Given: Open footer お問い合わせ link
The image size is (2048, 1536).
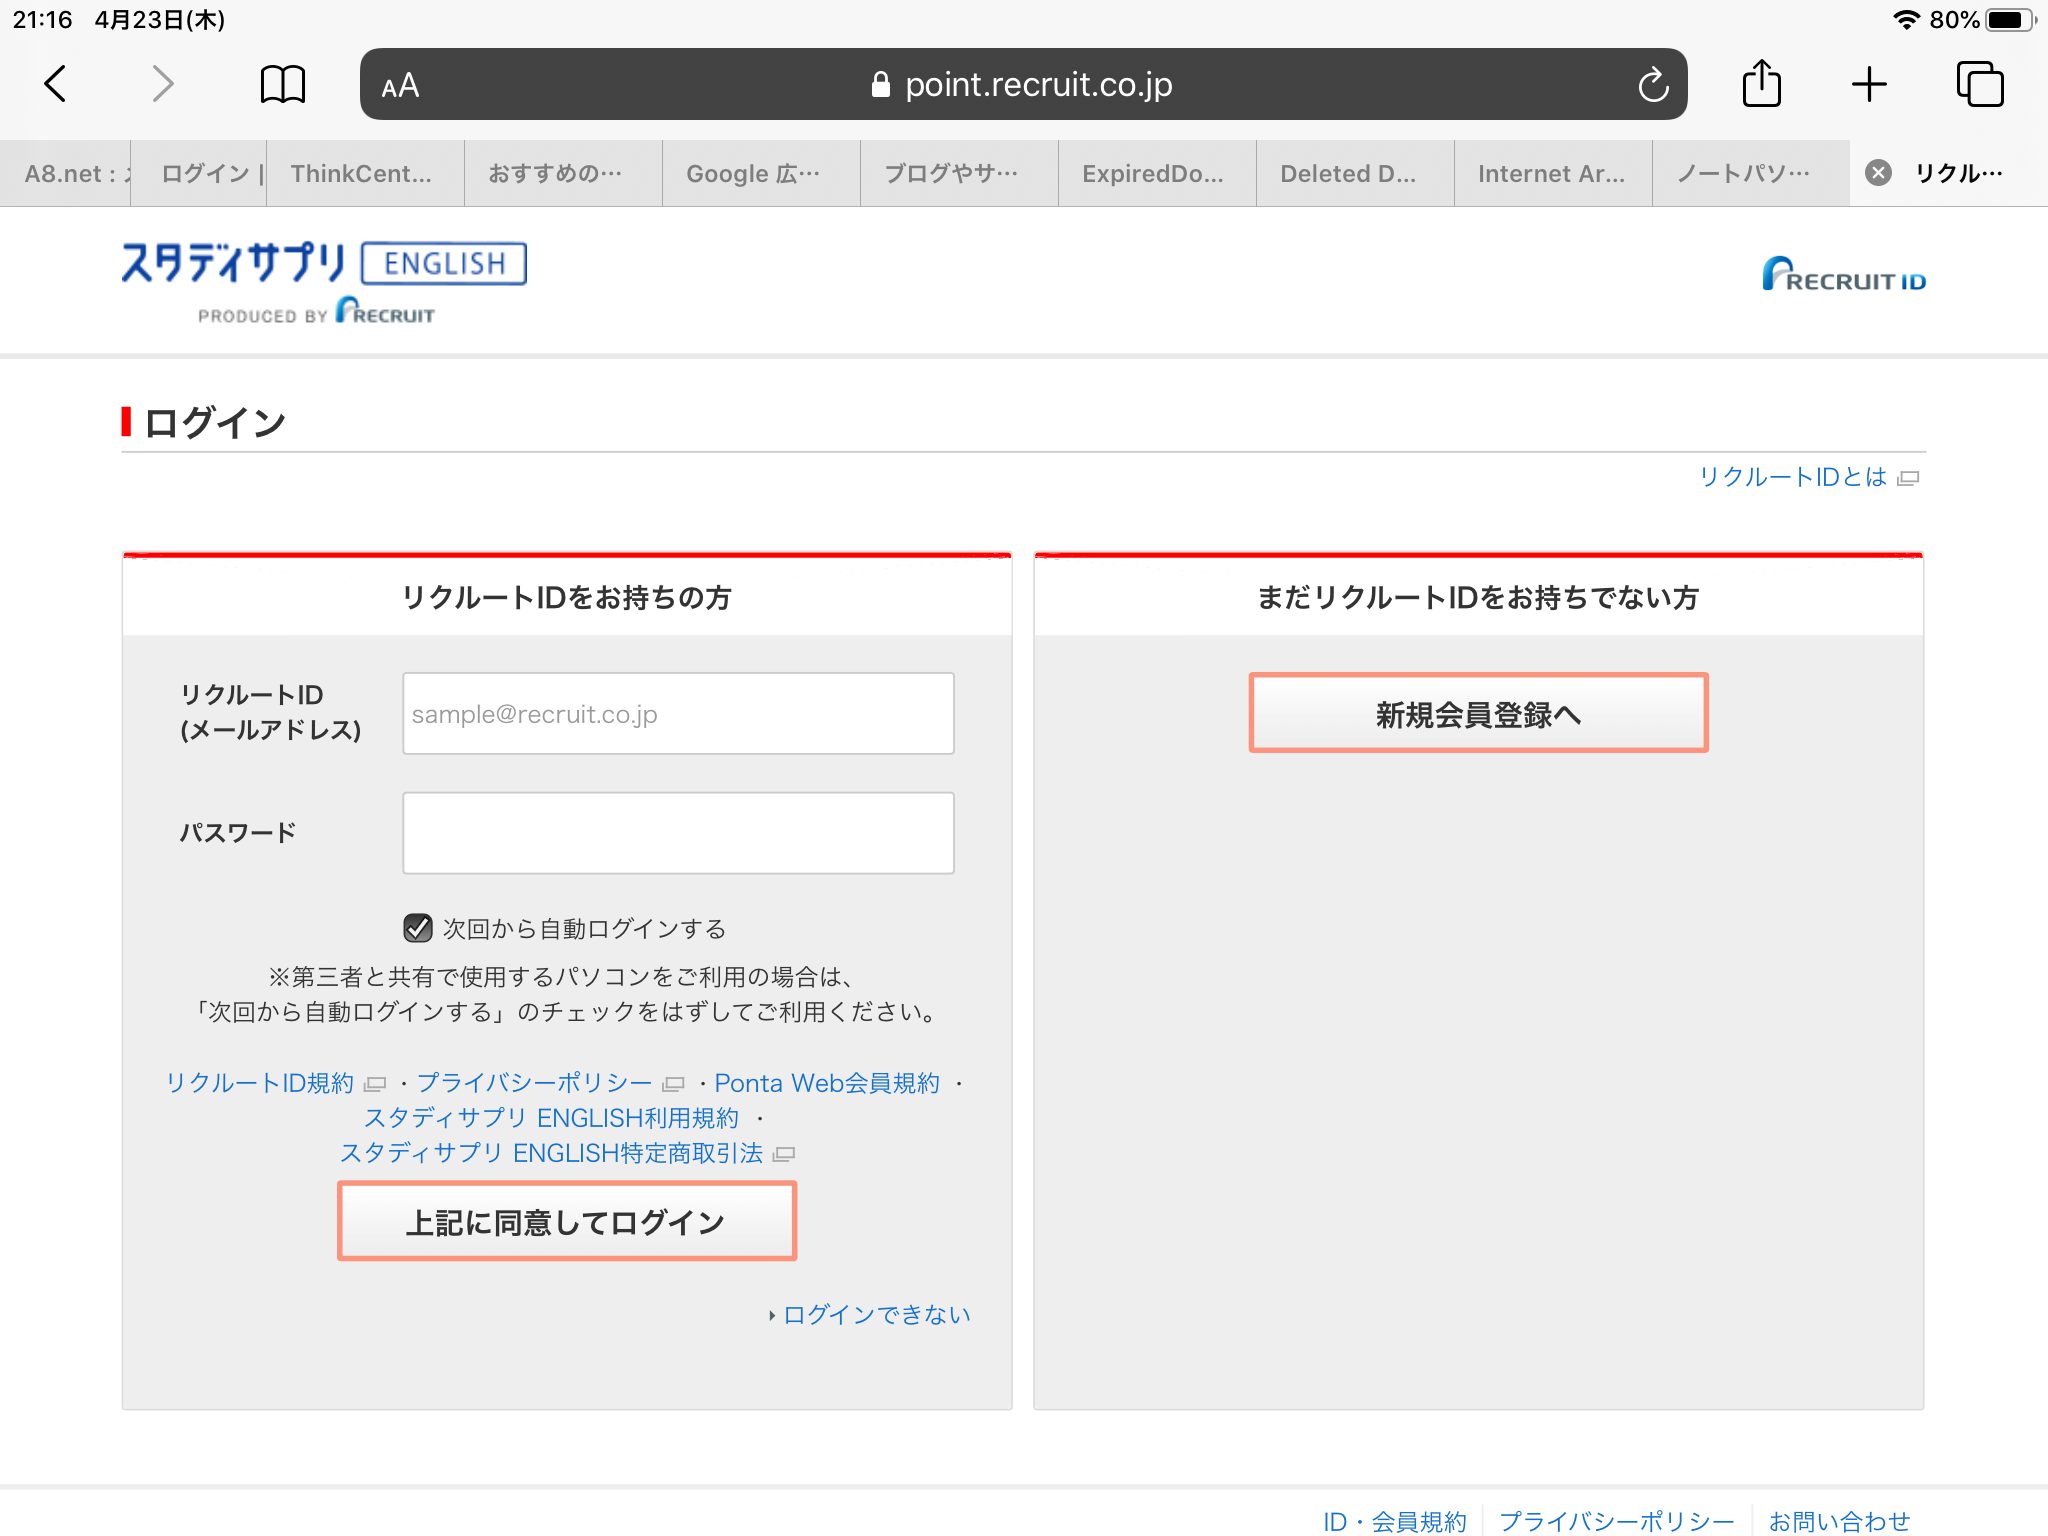Looking at the screenshot, I should click(x=1839, y=1521).
